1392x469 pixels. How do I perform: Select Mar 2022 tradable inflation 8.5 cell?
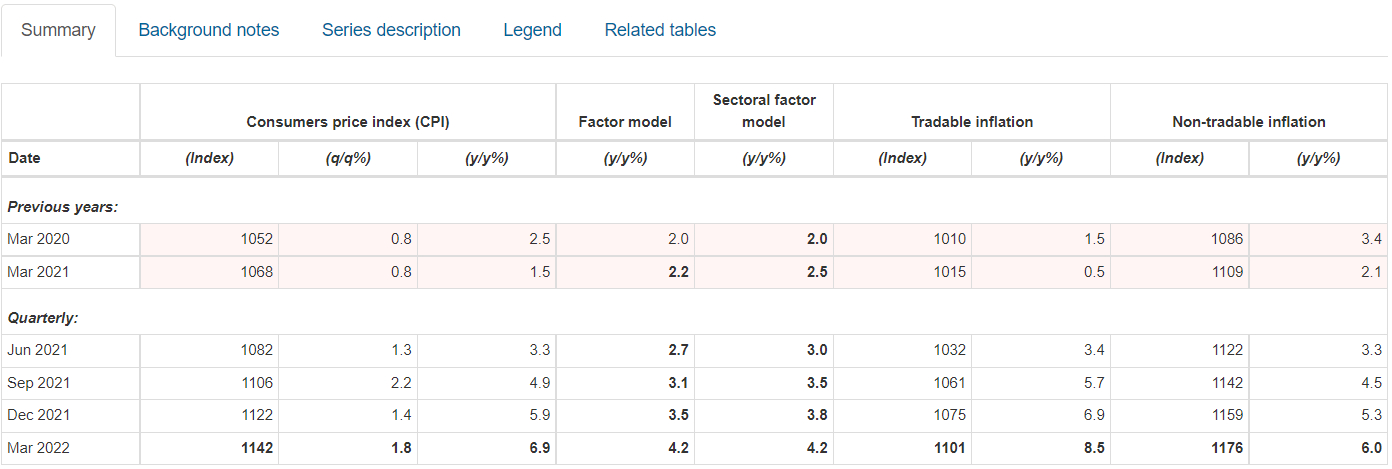point(1093,448)
